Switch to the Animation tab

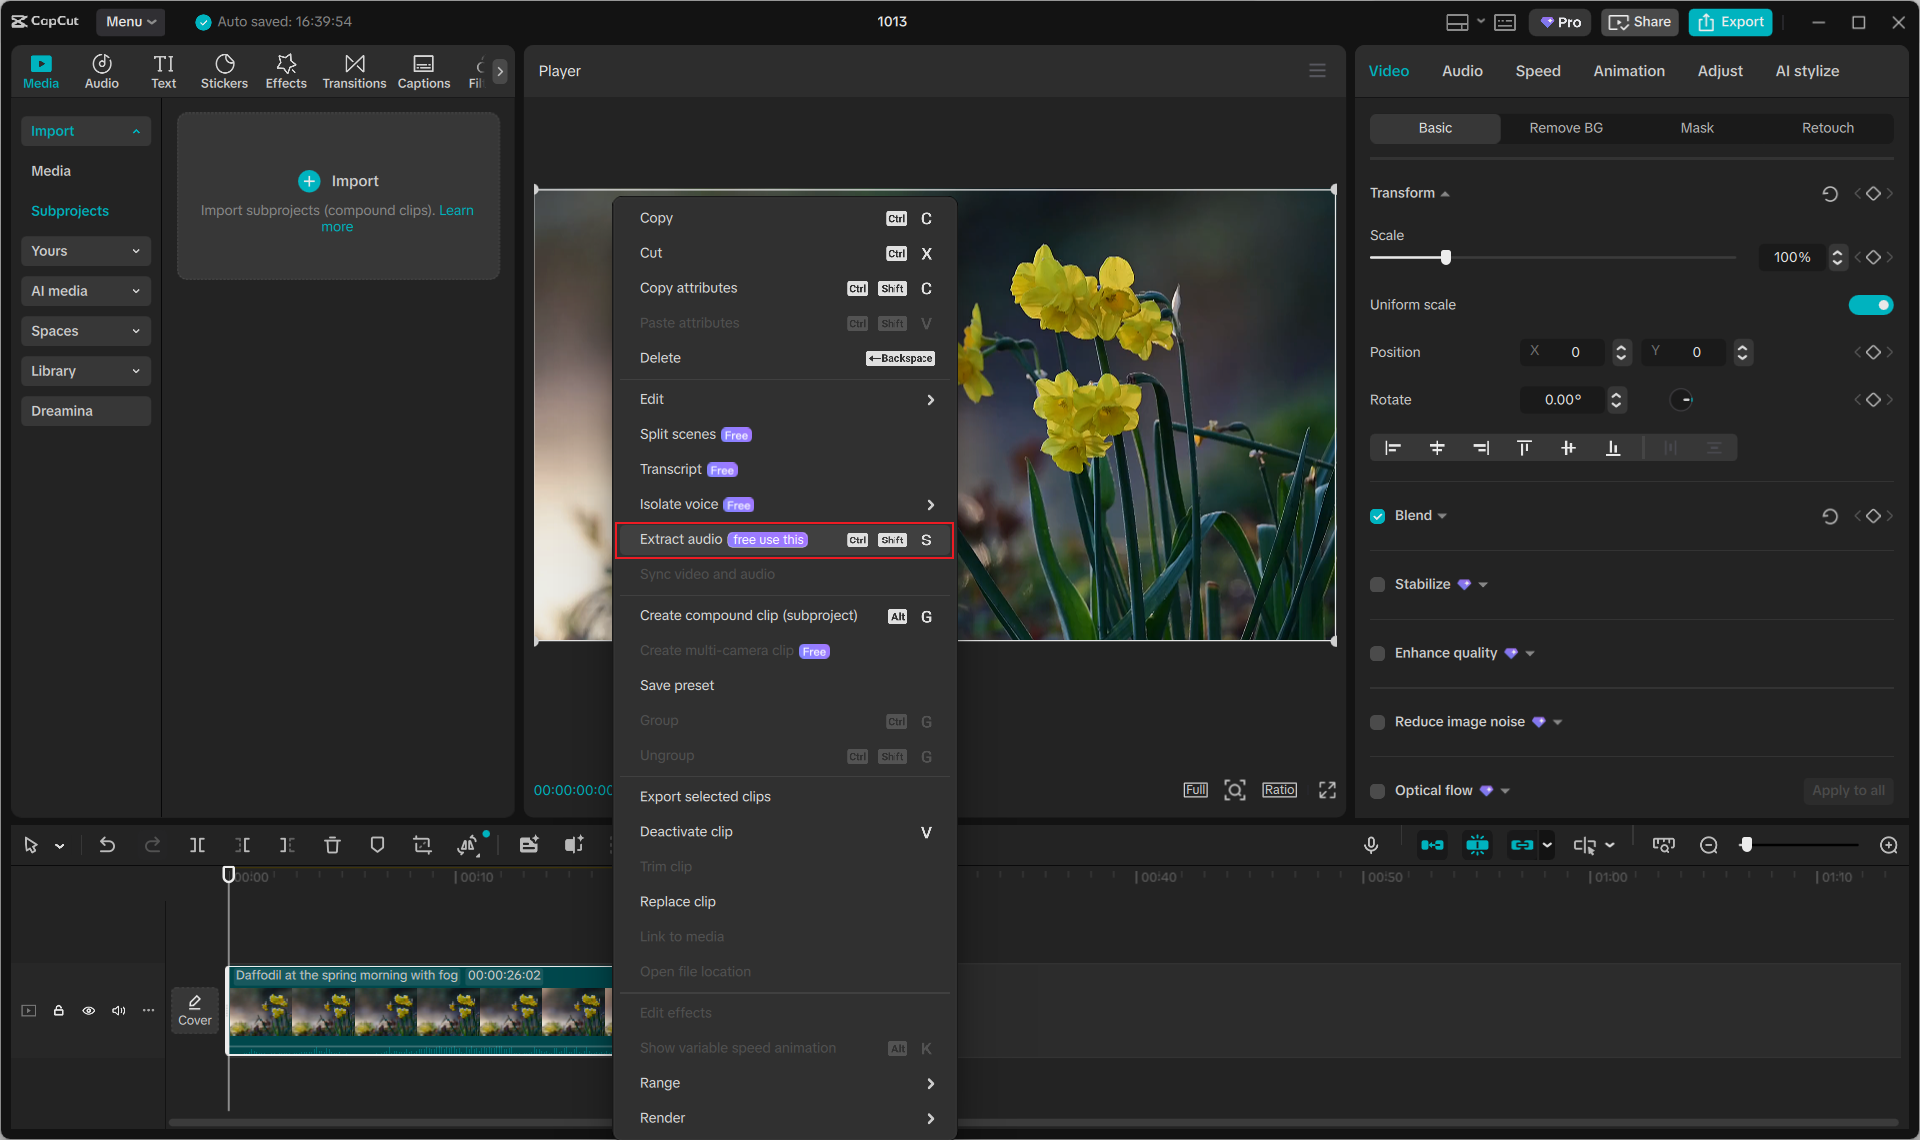point(1628,71)
